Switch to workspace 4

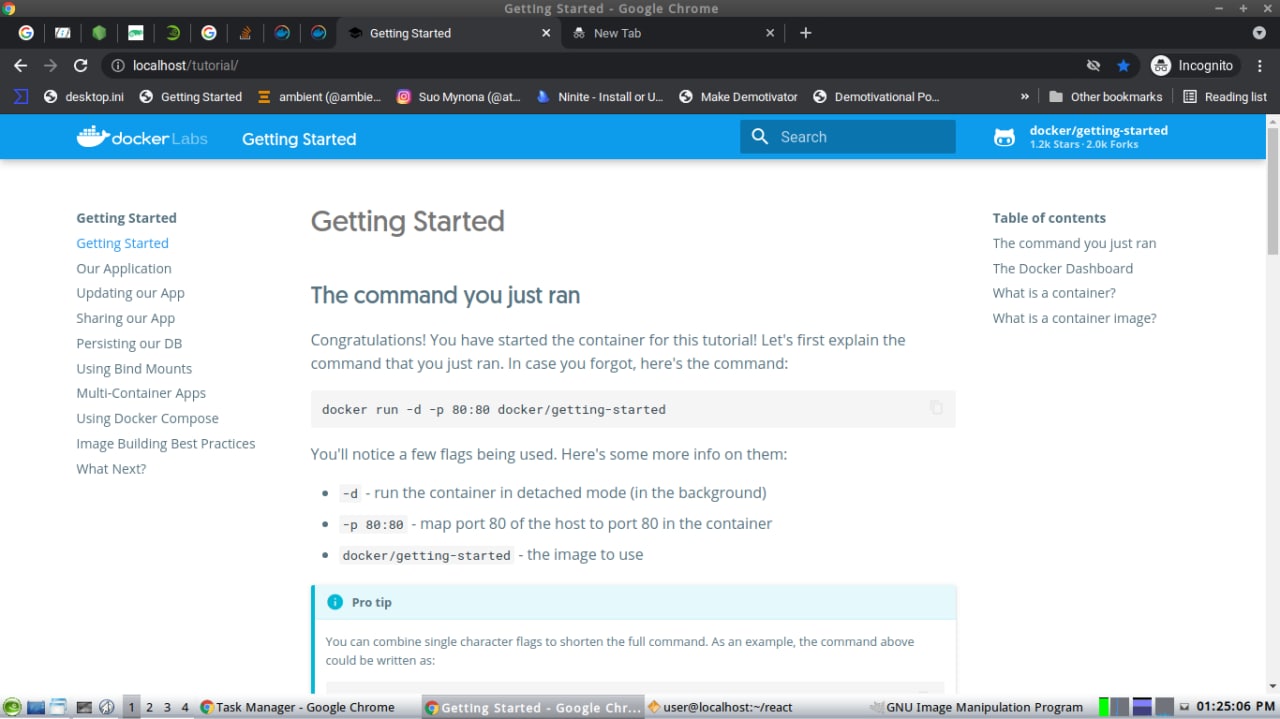(185, 707)
